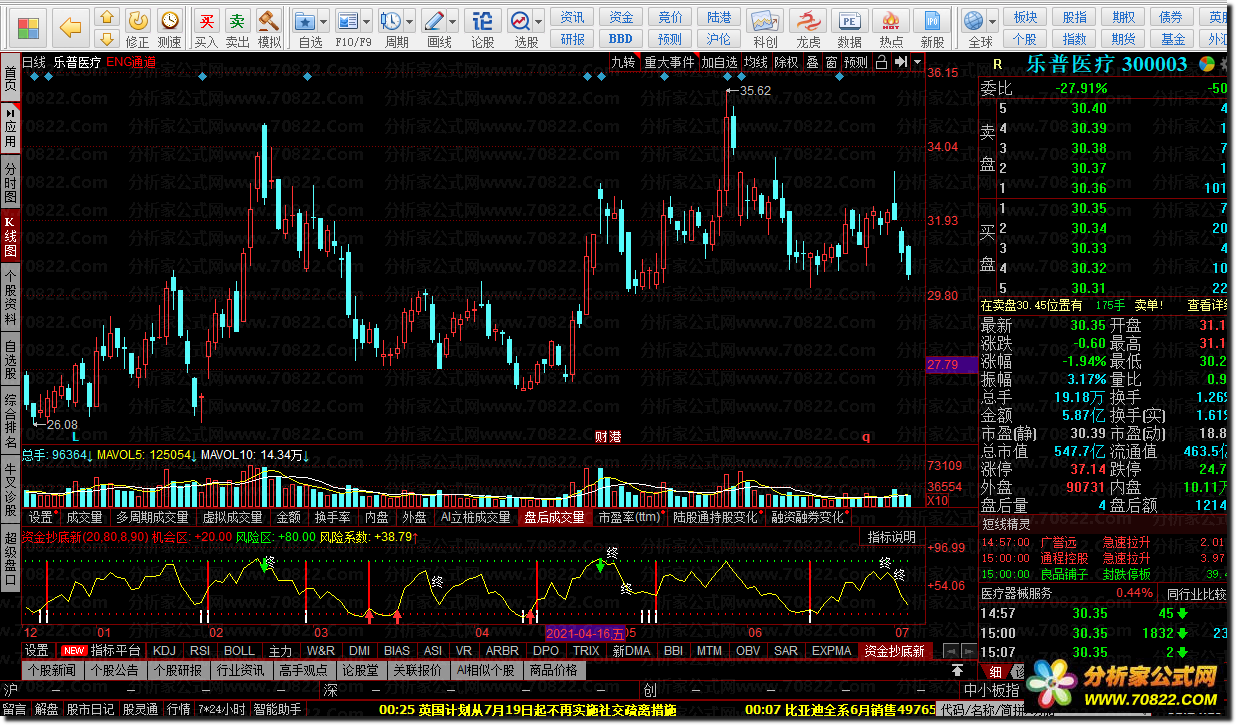Open the 个股新闻 news tab
Screen dimensions: 1237x725
point(51,670)
